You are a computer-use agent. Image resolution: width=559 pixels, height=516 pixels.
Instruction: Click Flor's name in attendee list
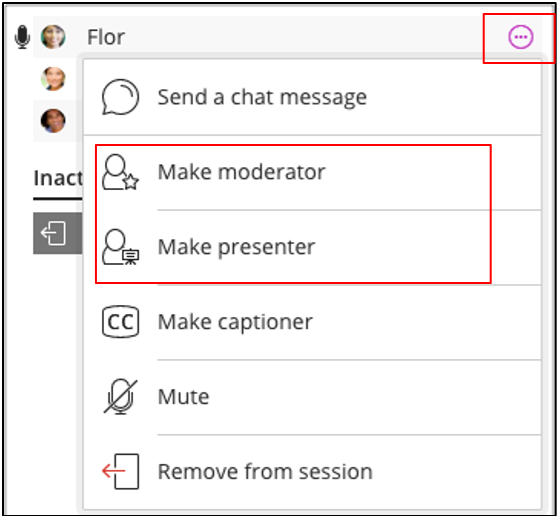(106, 37)
